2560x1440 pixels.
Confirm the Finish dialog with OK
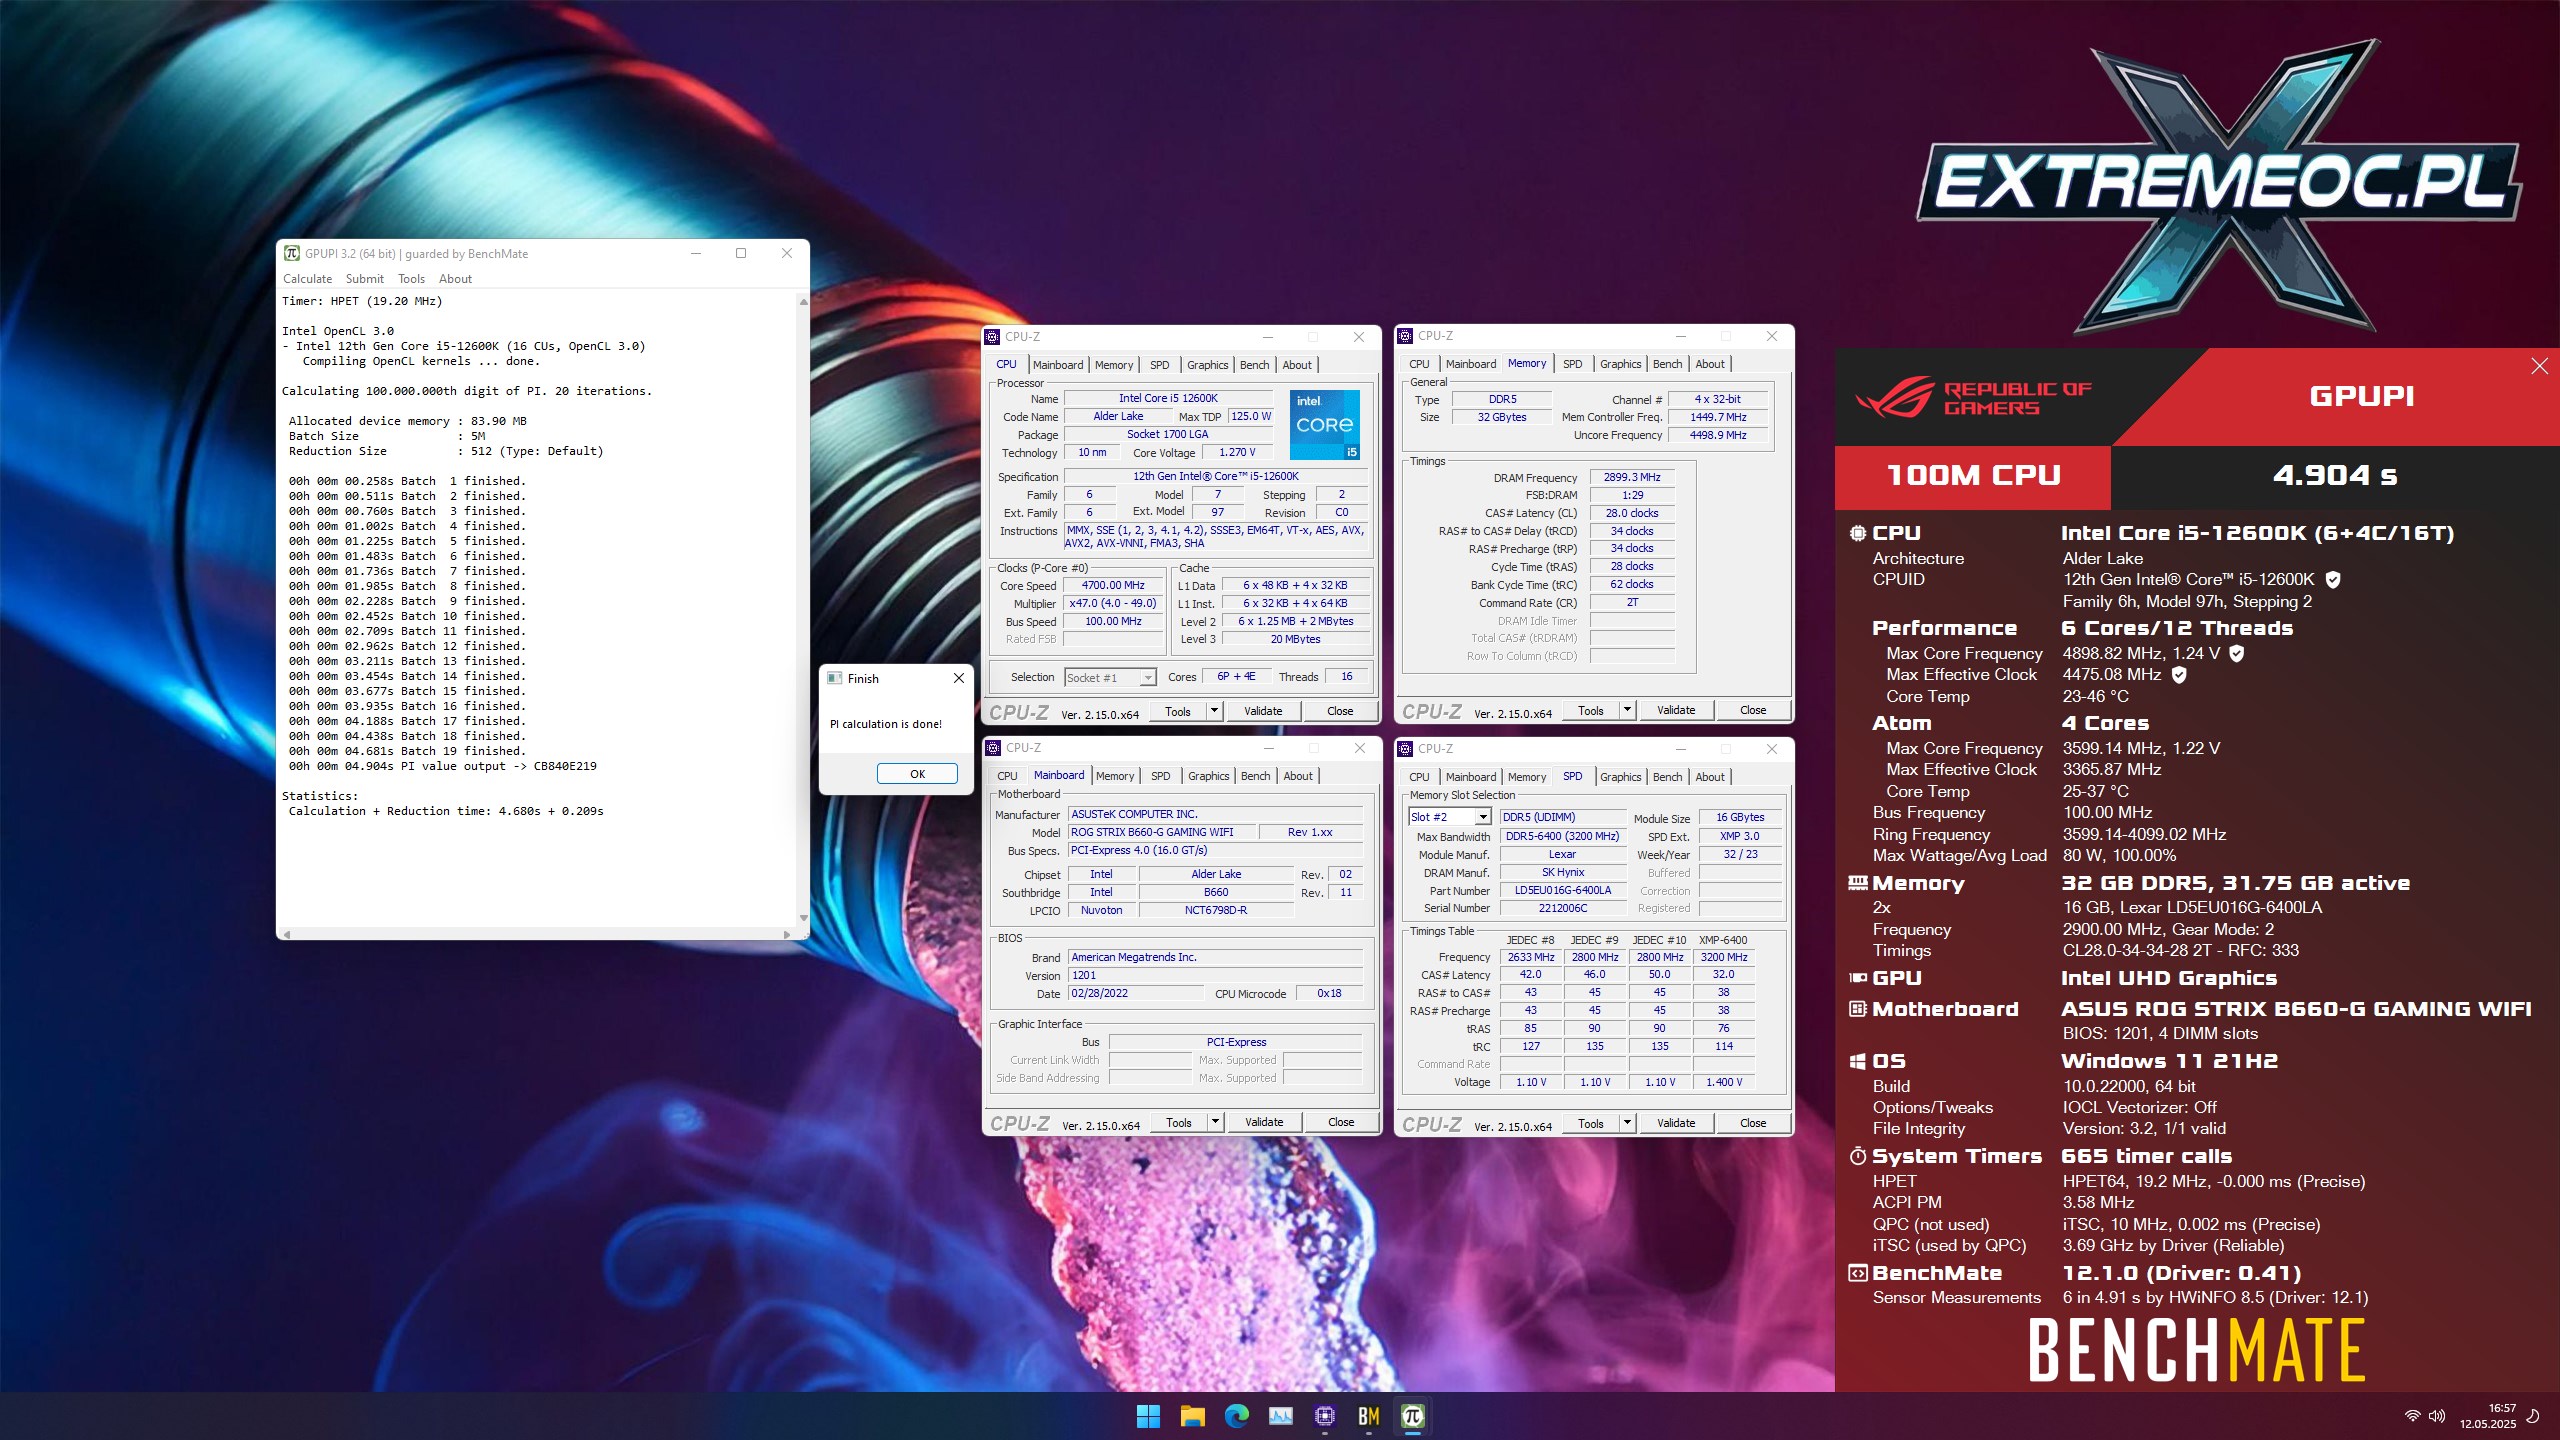(917, 774)
